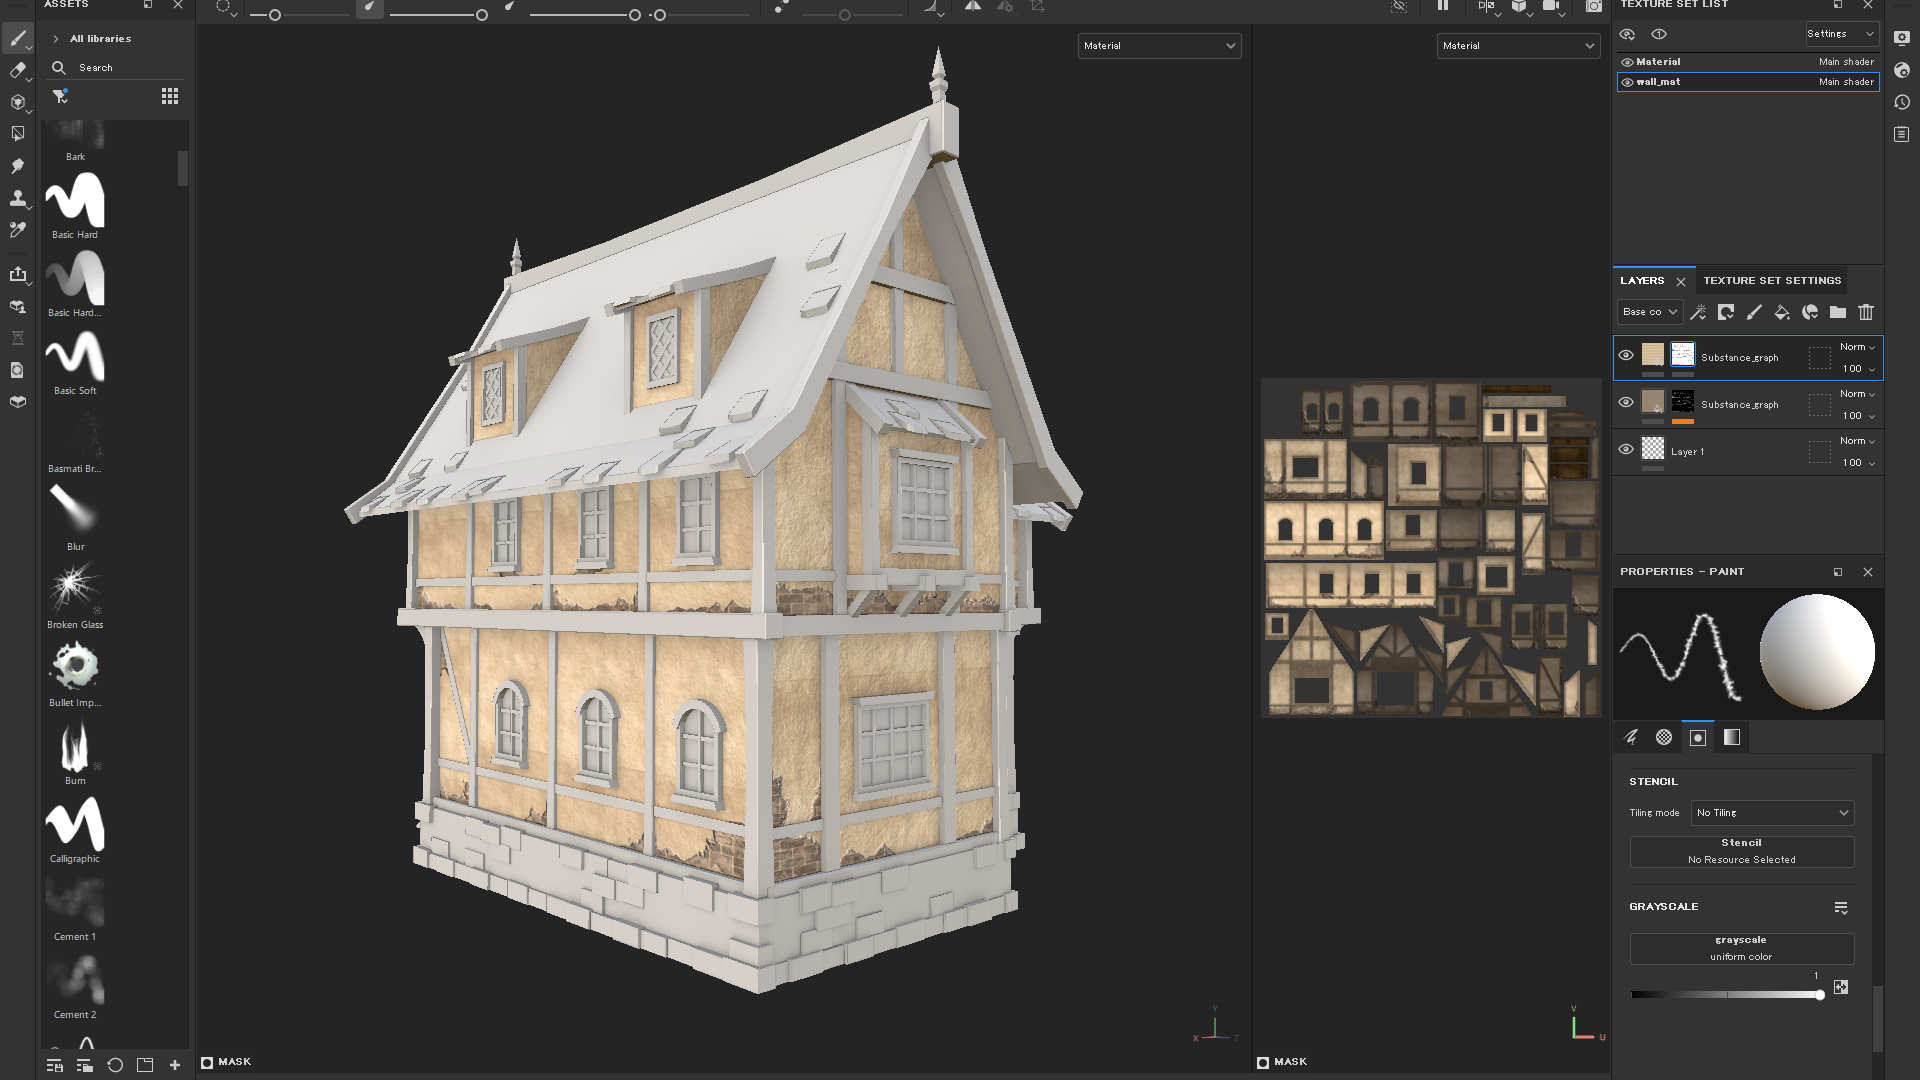Open the Alpha properties tab
1920x1080 pixels.
tap(1664, 737)
